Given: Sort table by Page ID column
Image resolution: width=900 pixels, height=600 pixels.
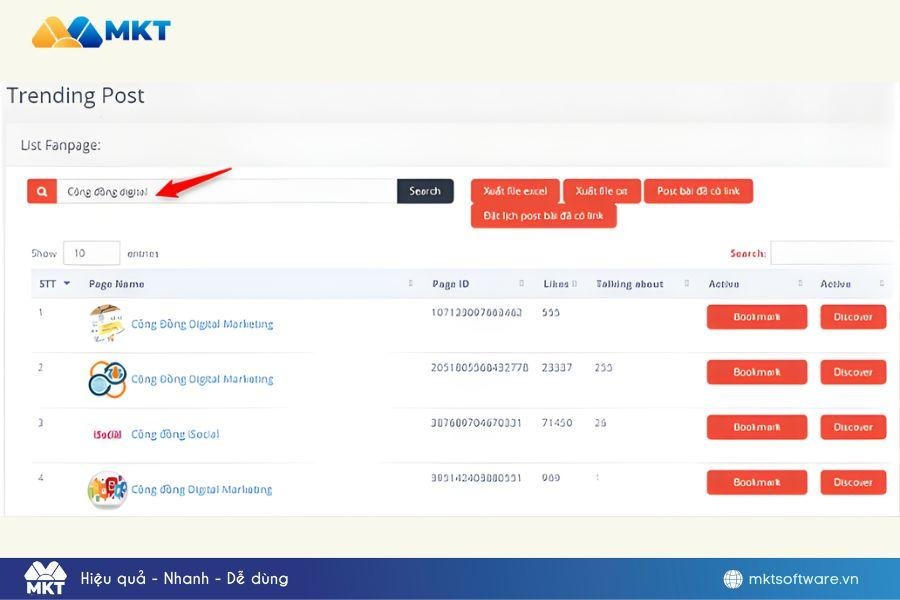Looking at the screenshot, I should point(450,284).
